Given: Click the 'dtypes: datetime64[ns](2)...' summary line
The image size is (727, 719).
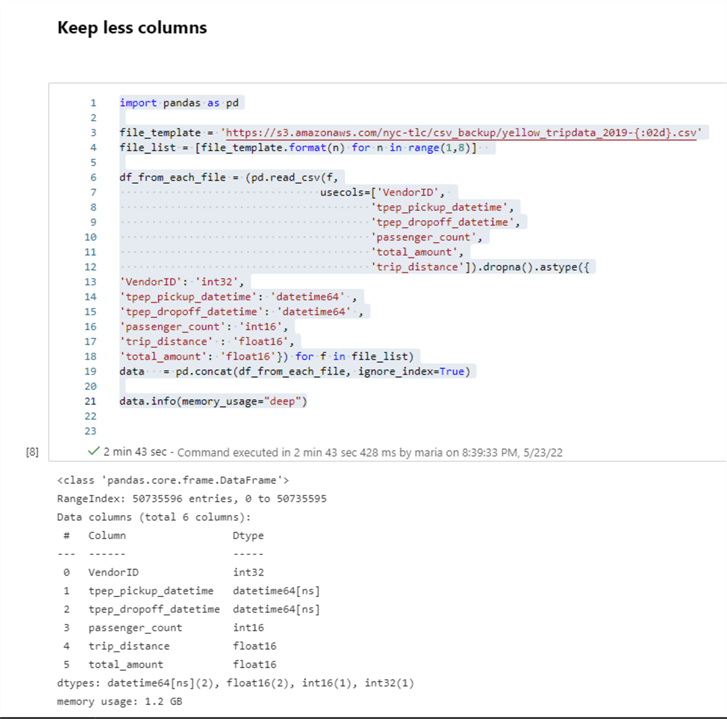Looking at the screenshot, I should [236, 683].
